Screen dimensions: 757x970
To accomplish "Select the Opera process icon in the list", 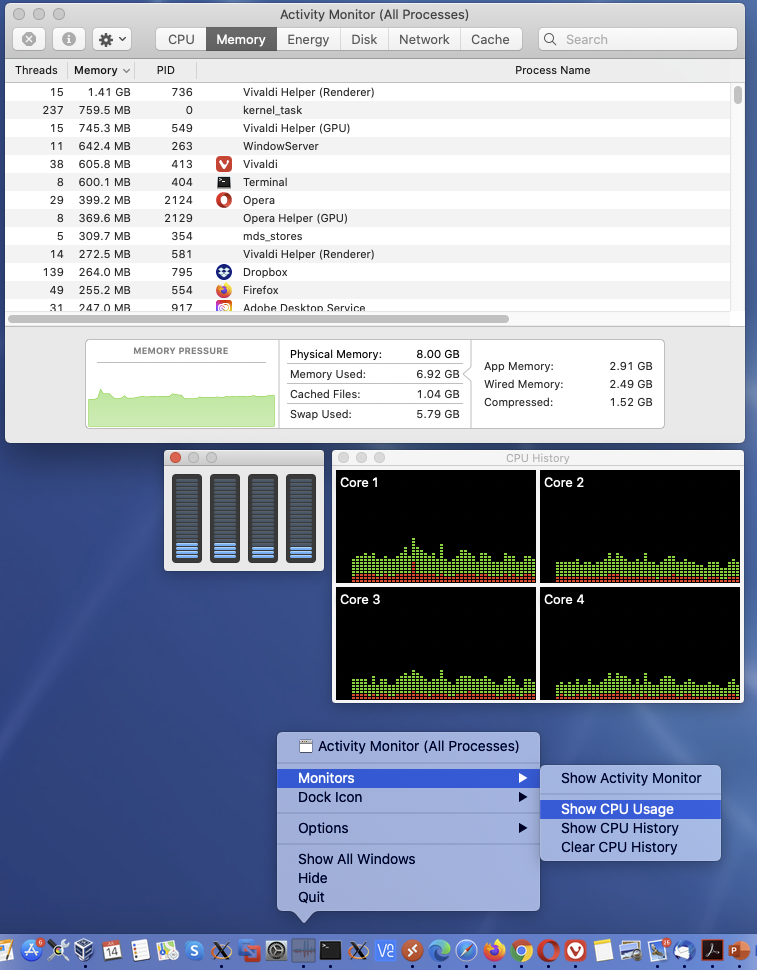I will [x=224, y=200].
